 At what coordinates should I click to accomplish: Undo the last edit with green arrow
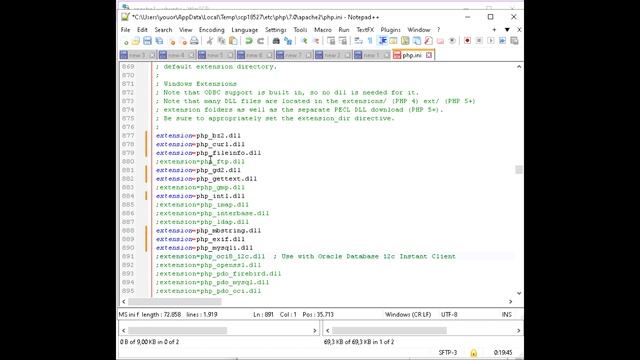[x=248, y=41]
